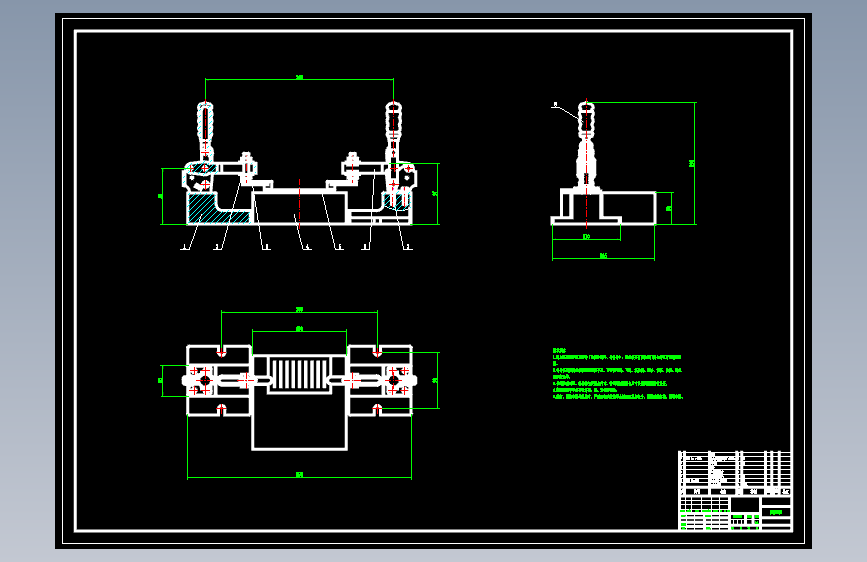Pick the inner dimension just above the grille

pyautogui.click(x=299, y=331)
